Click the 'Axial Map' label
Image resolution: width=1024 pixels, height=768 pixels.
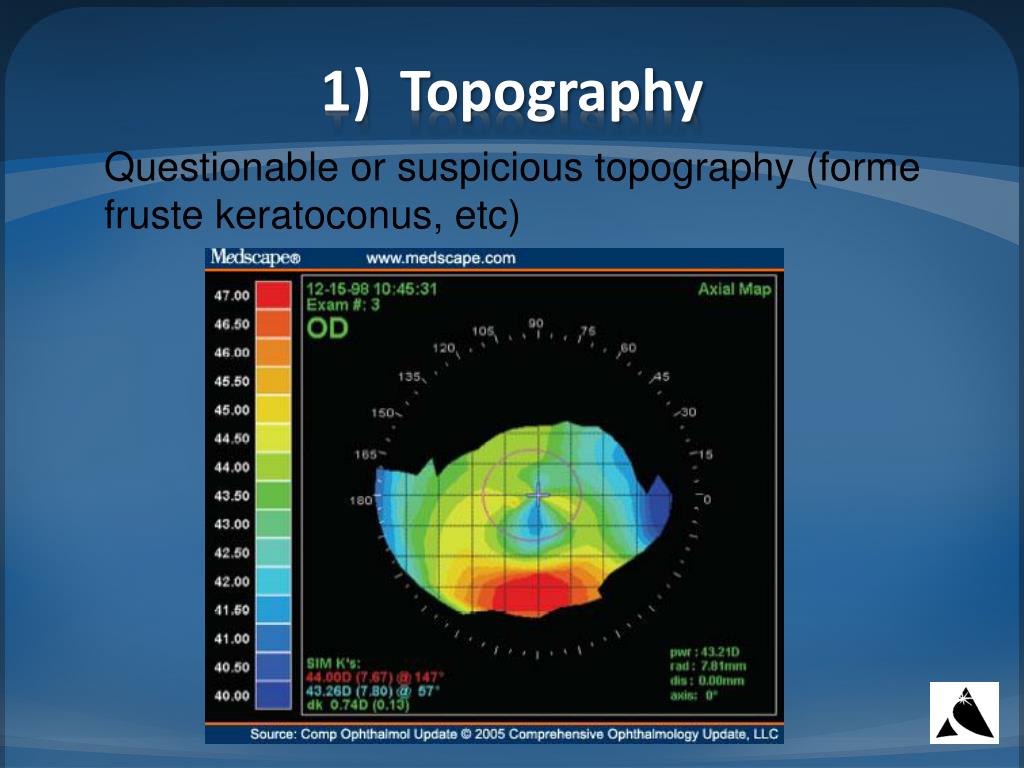(x=735, y=289)
